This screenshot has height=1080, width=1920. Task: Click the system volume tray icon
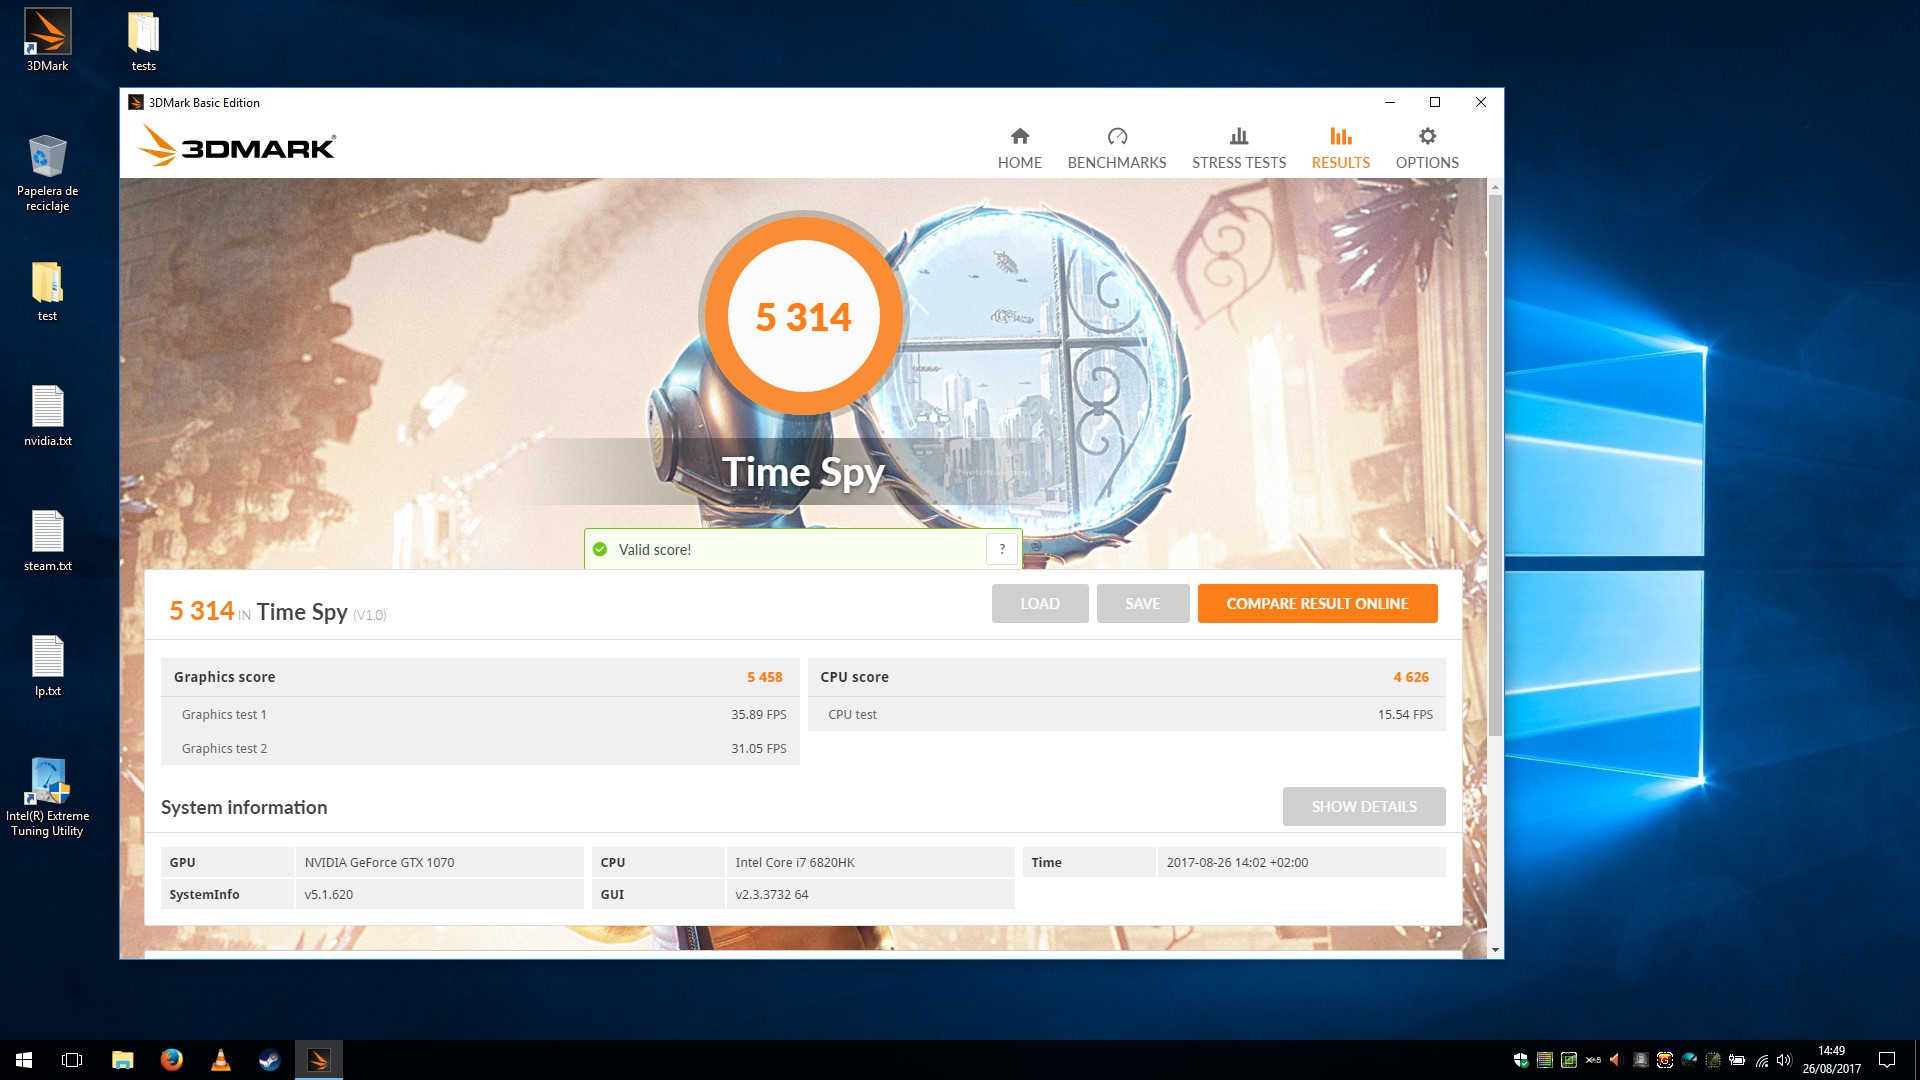click(x=1784, y=1060)
